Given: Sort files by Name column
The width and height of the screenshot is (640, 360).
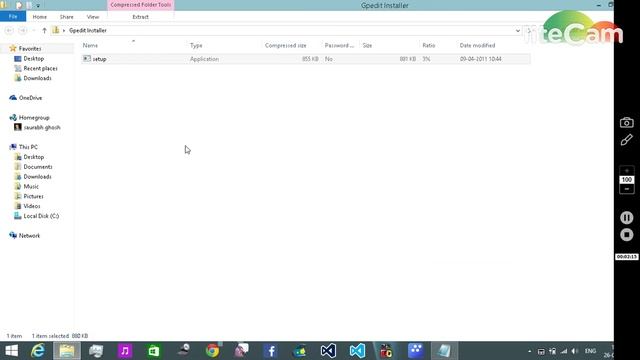Looking at the screenshot, I should [x=91, y=45].
